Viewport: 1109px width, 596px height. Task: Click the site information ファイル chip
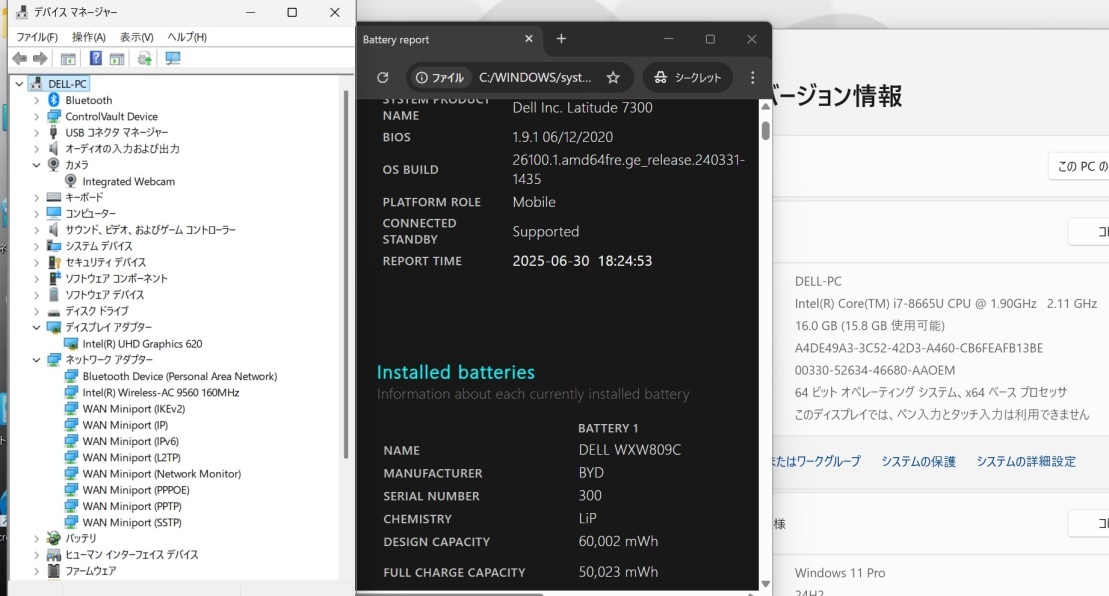click(x=440, y=77)
